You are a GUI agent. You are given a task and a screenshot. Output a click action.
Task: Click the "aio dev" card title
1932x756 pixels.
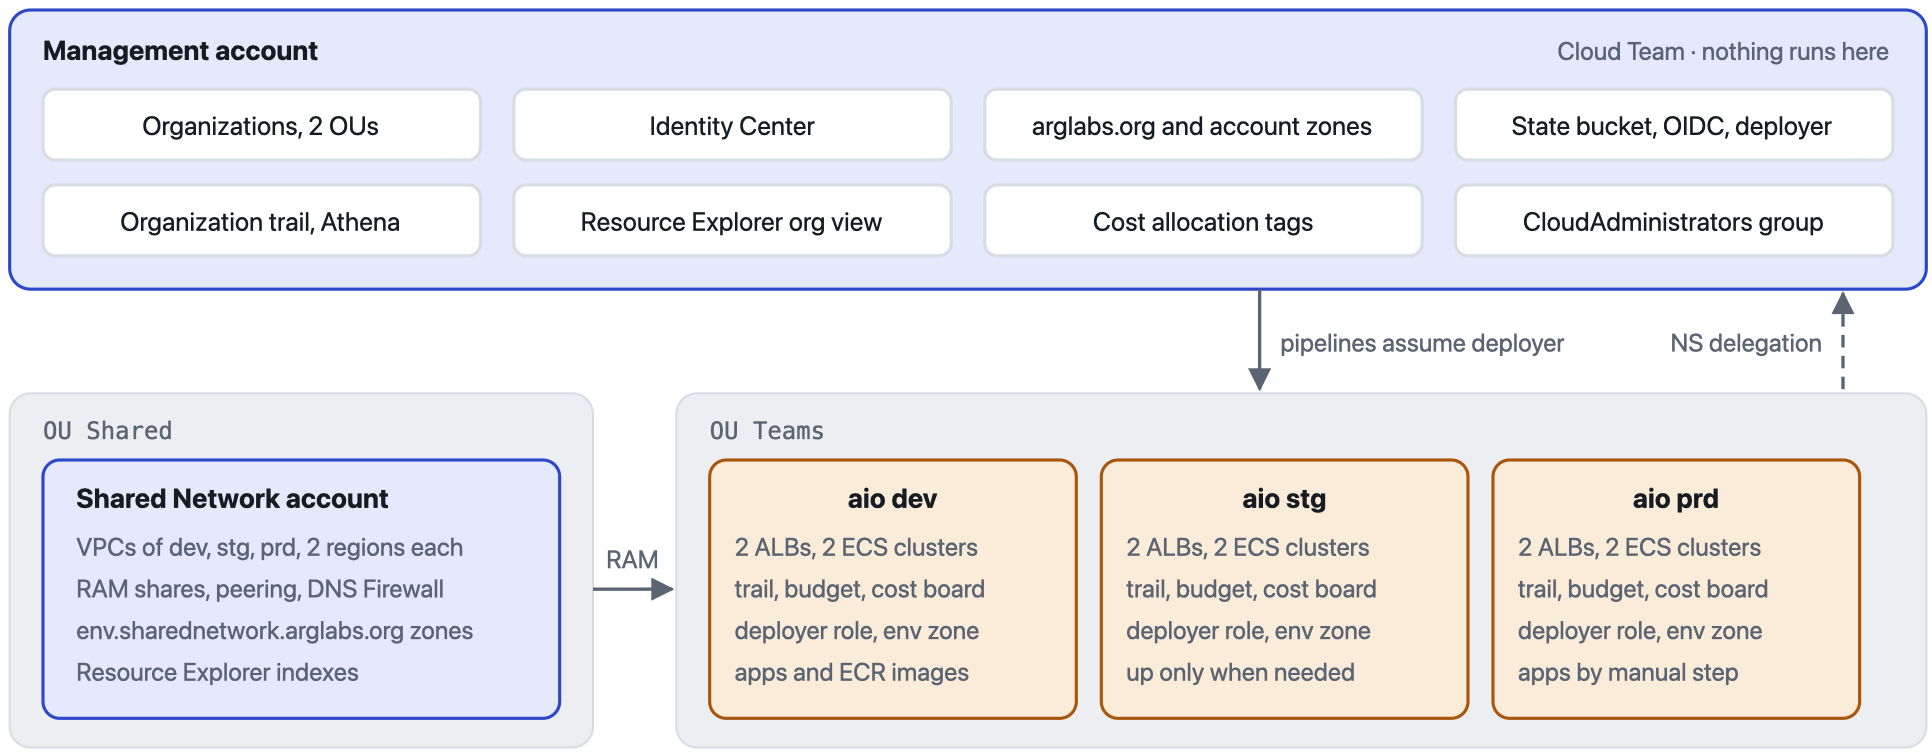[x=892, y=499]
